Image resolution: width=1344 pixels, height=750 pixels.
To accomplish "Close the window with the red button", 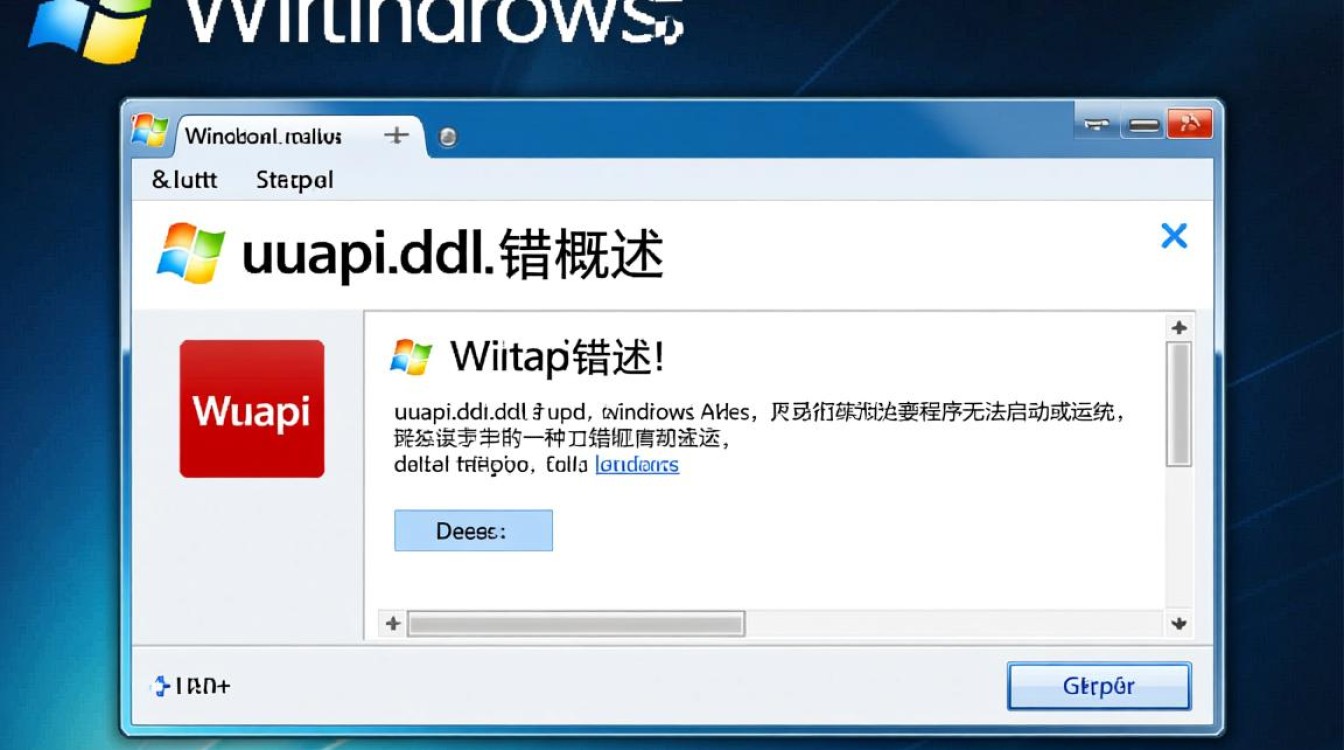I will (1190, 124).
